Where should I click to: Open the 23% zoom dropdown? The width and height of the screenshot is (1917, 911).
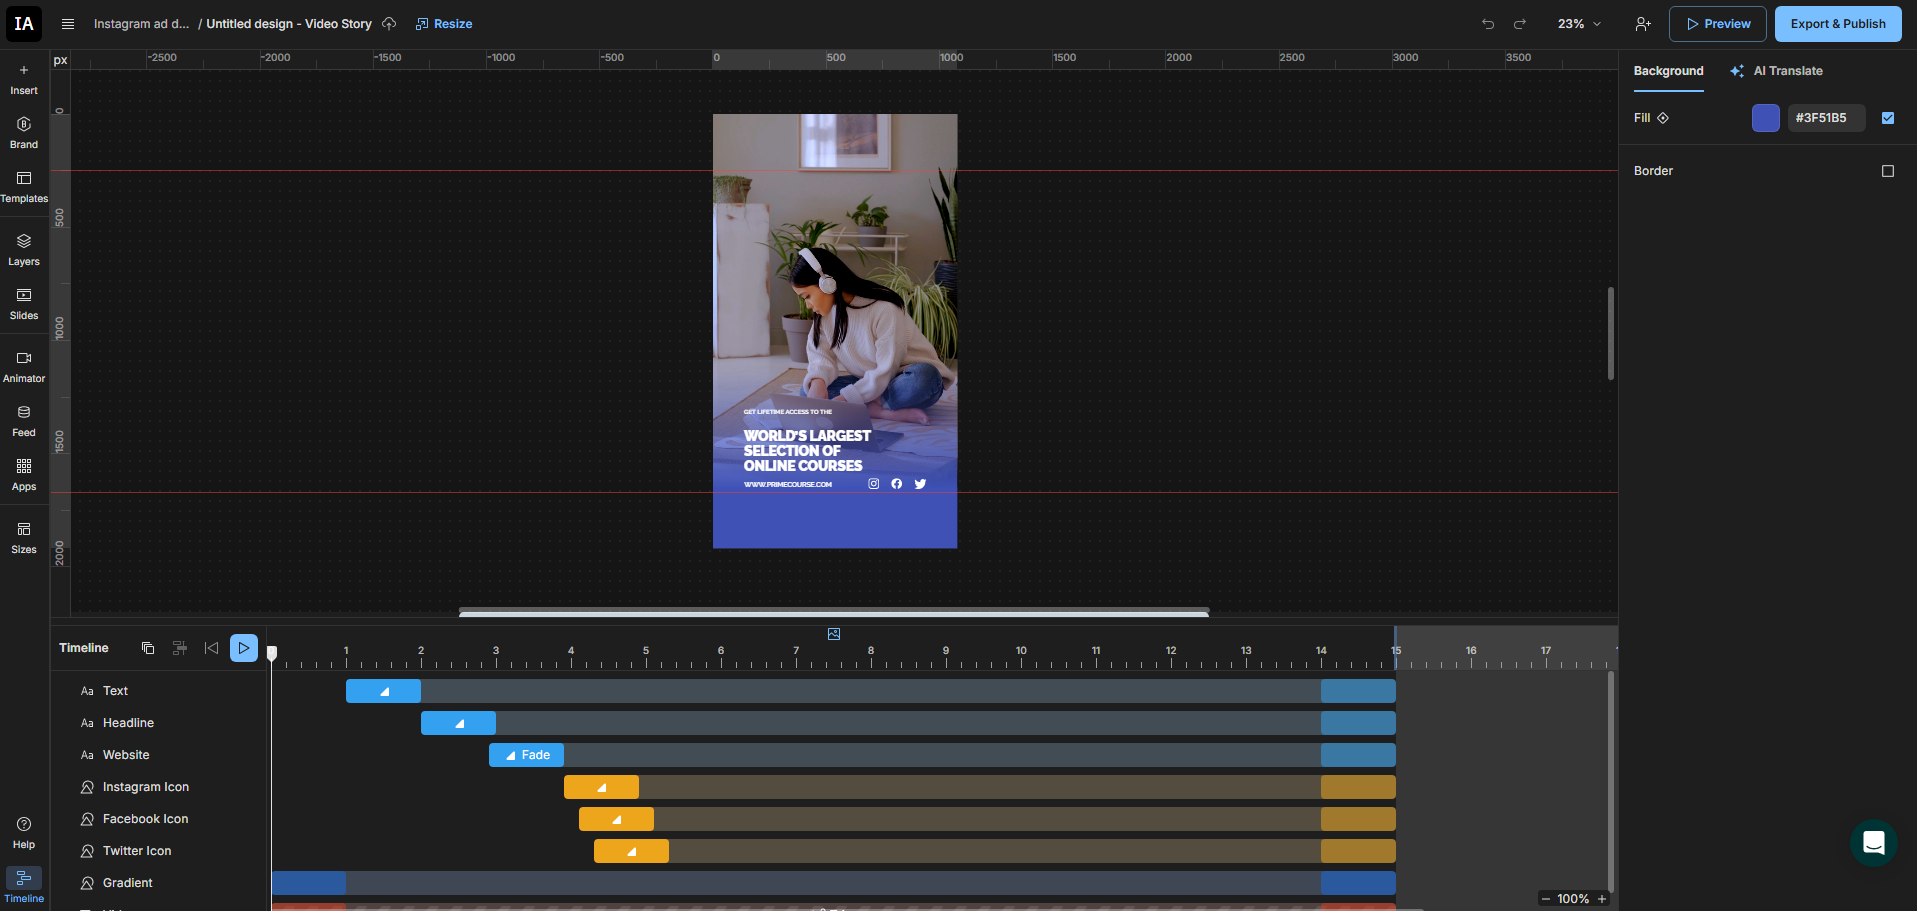(x=1579, y=24)
